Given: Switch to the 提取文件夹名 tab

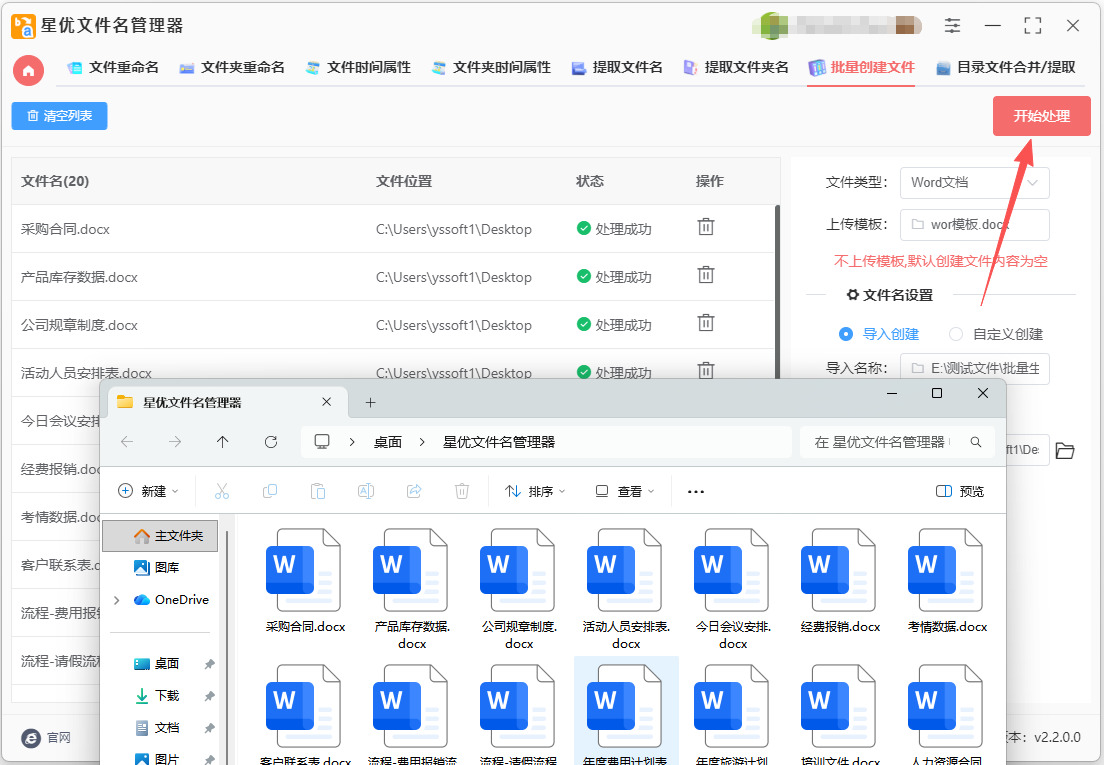Looking at the screenshot, I should 736,68.
